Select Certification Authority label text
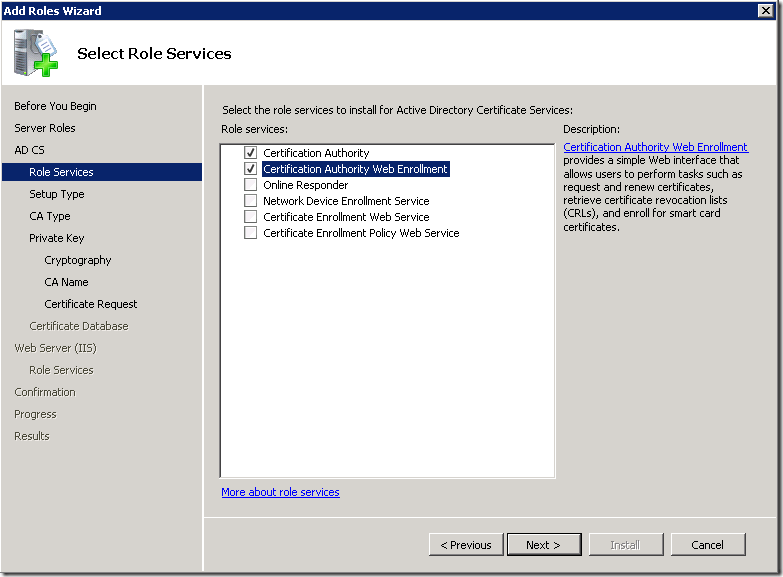Screen dimensions: 783x577 tap(316, 153)
